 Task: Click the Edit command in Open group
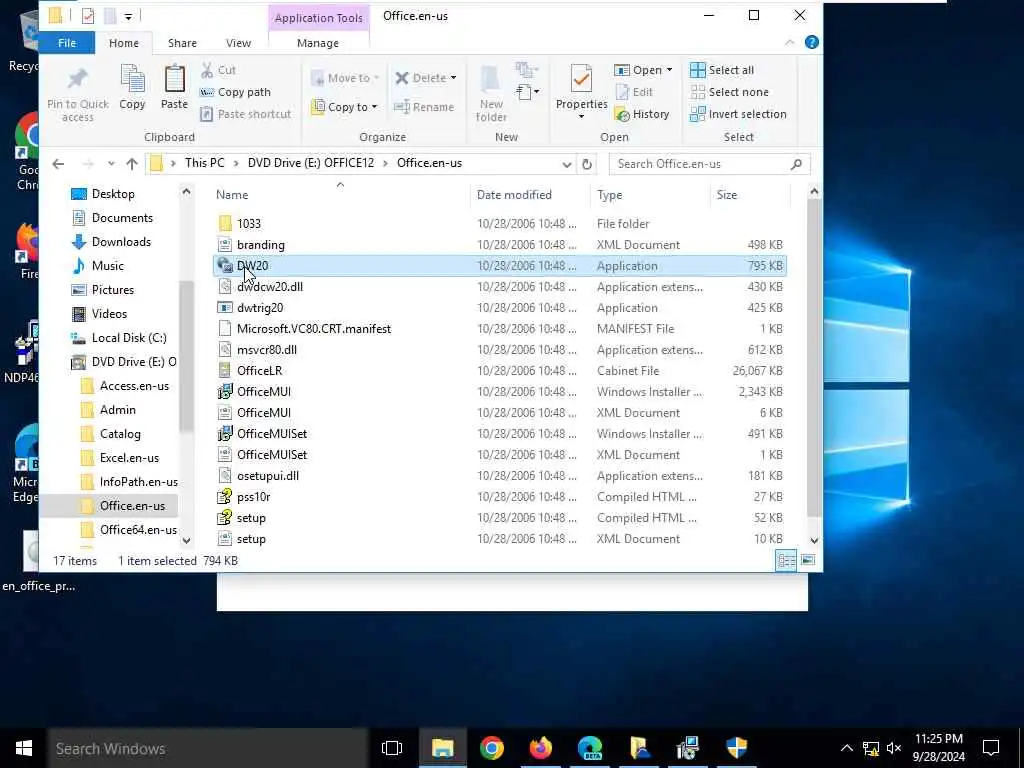coord(634,92)
